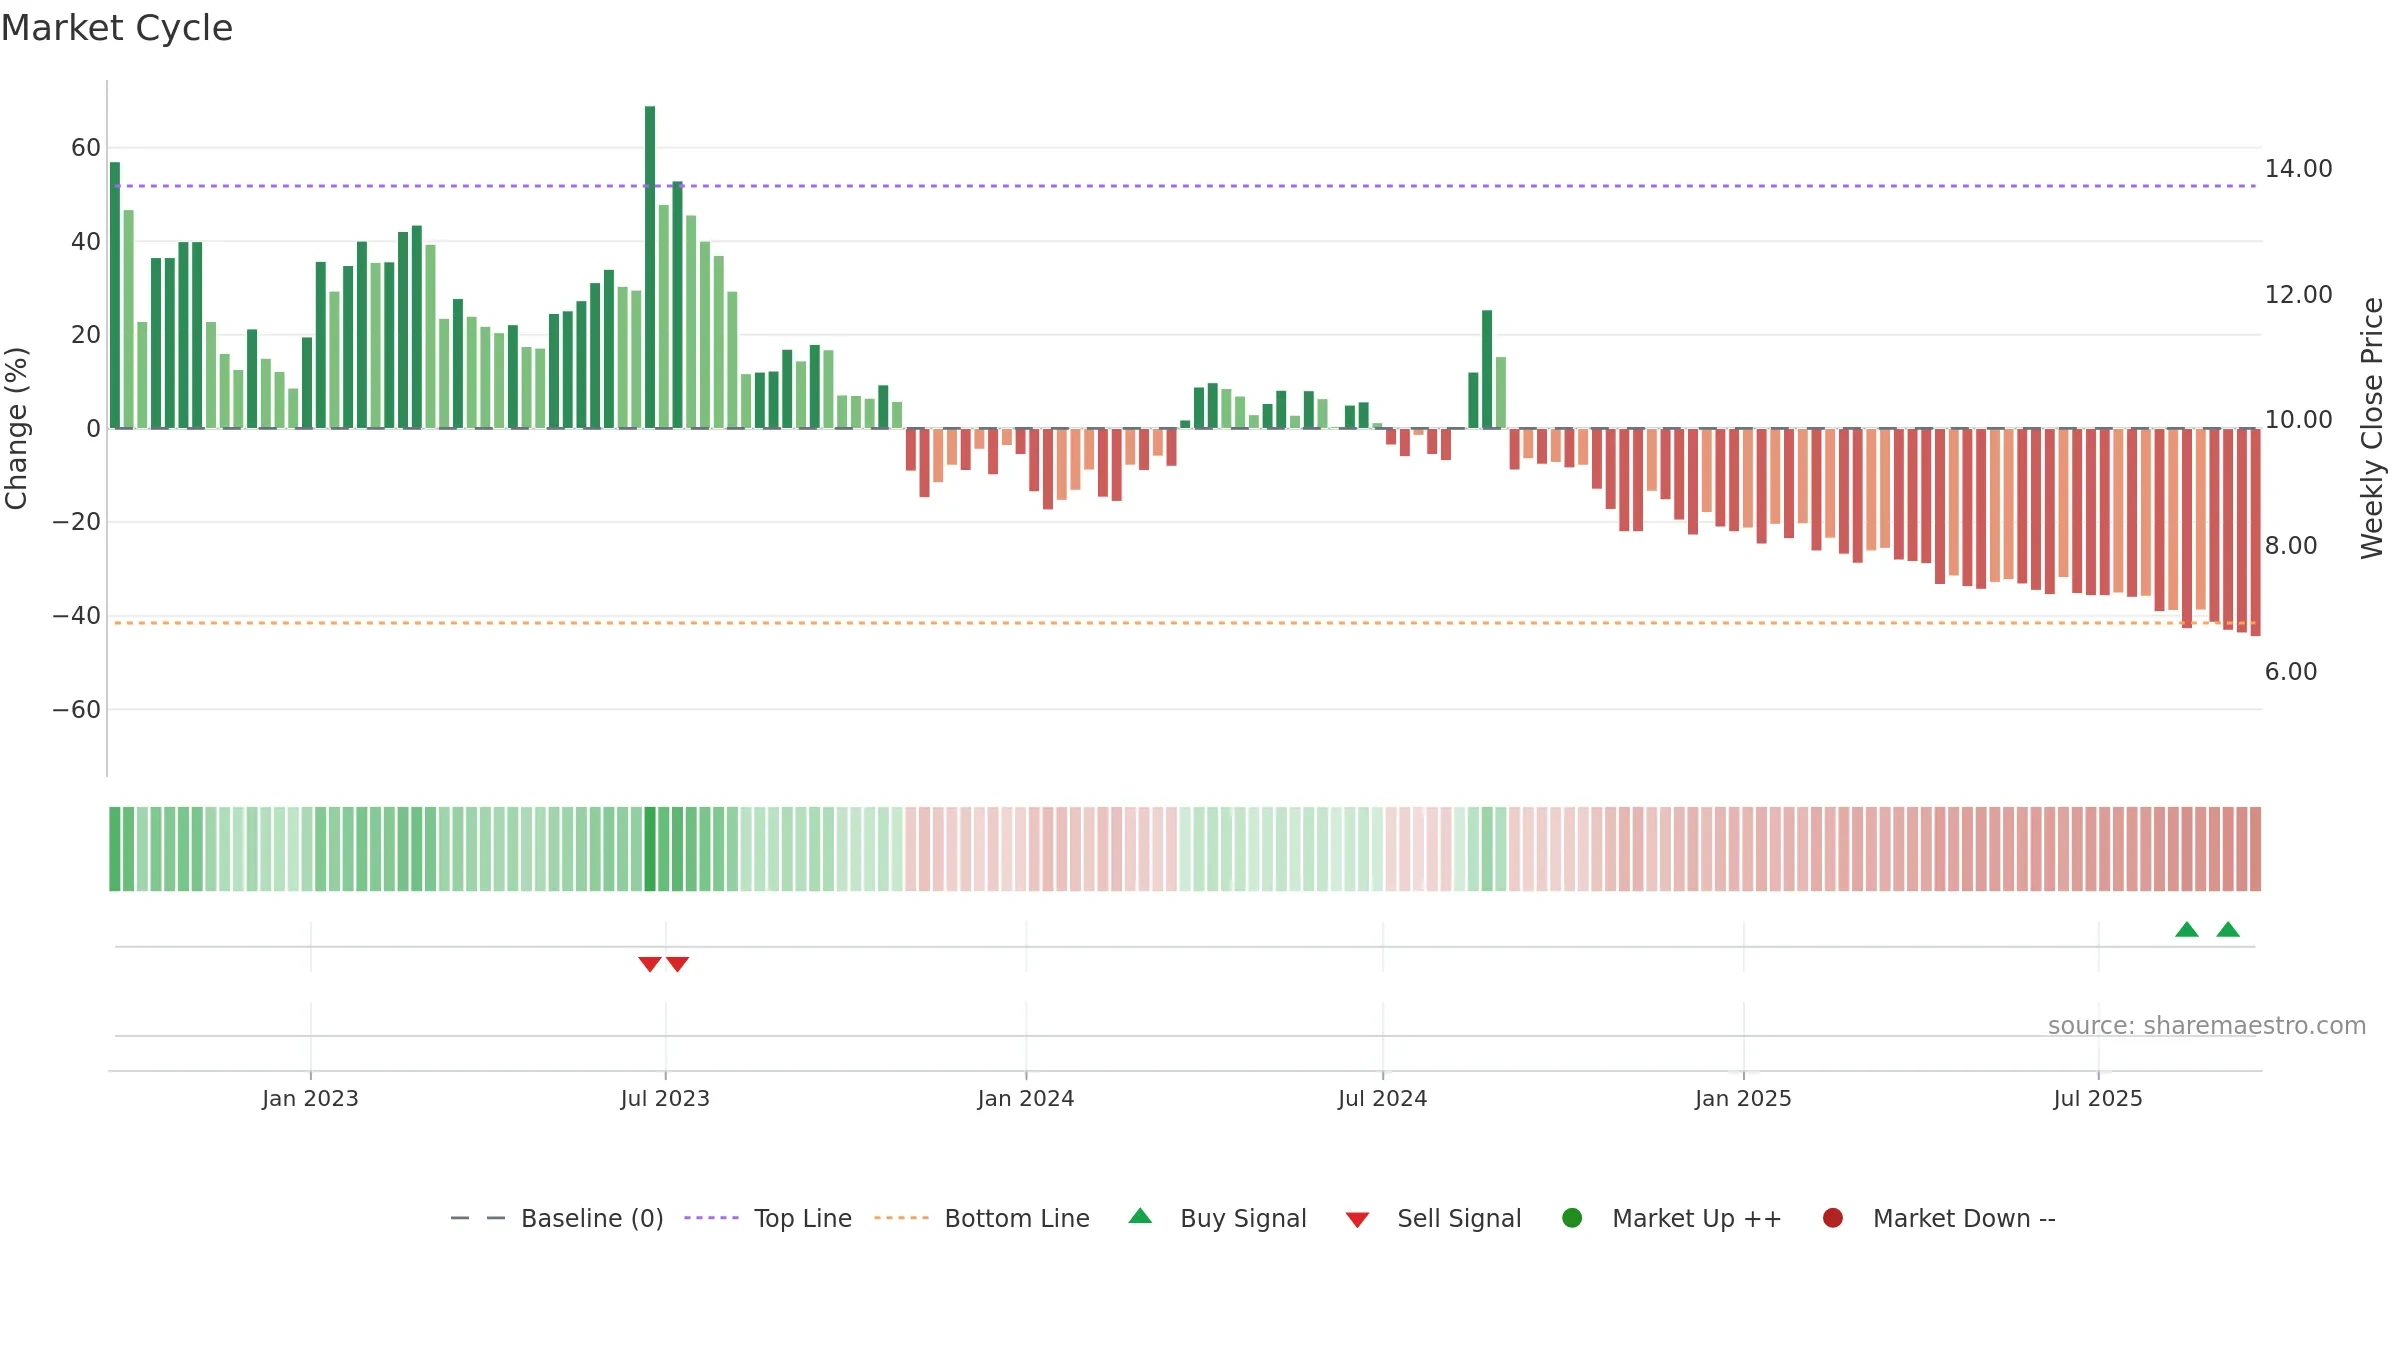Click the first green heatmap cell at strip's left end
This screenshot has width=2400, height=1350.
click(x=115, y=849)
